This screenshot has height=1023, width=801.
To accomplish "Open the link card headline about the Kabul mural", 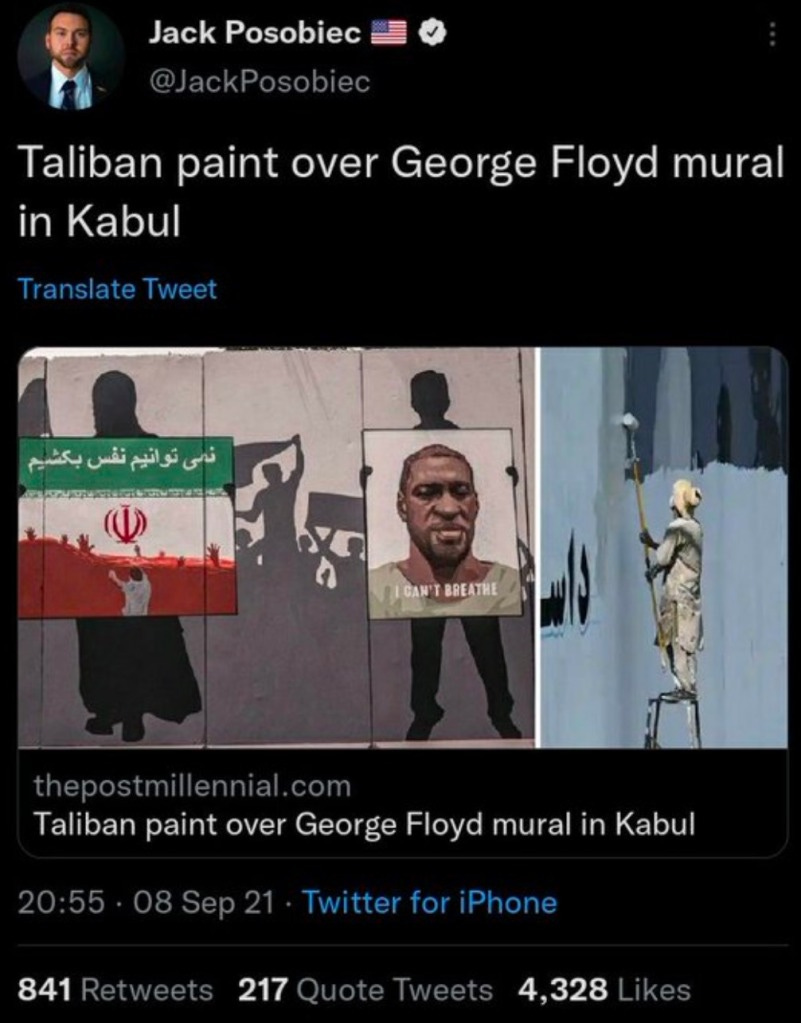I will (364, 824).
